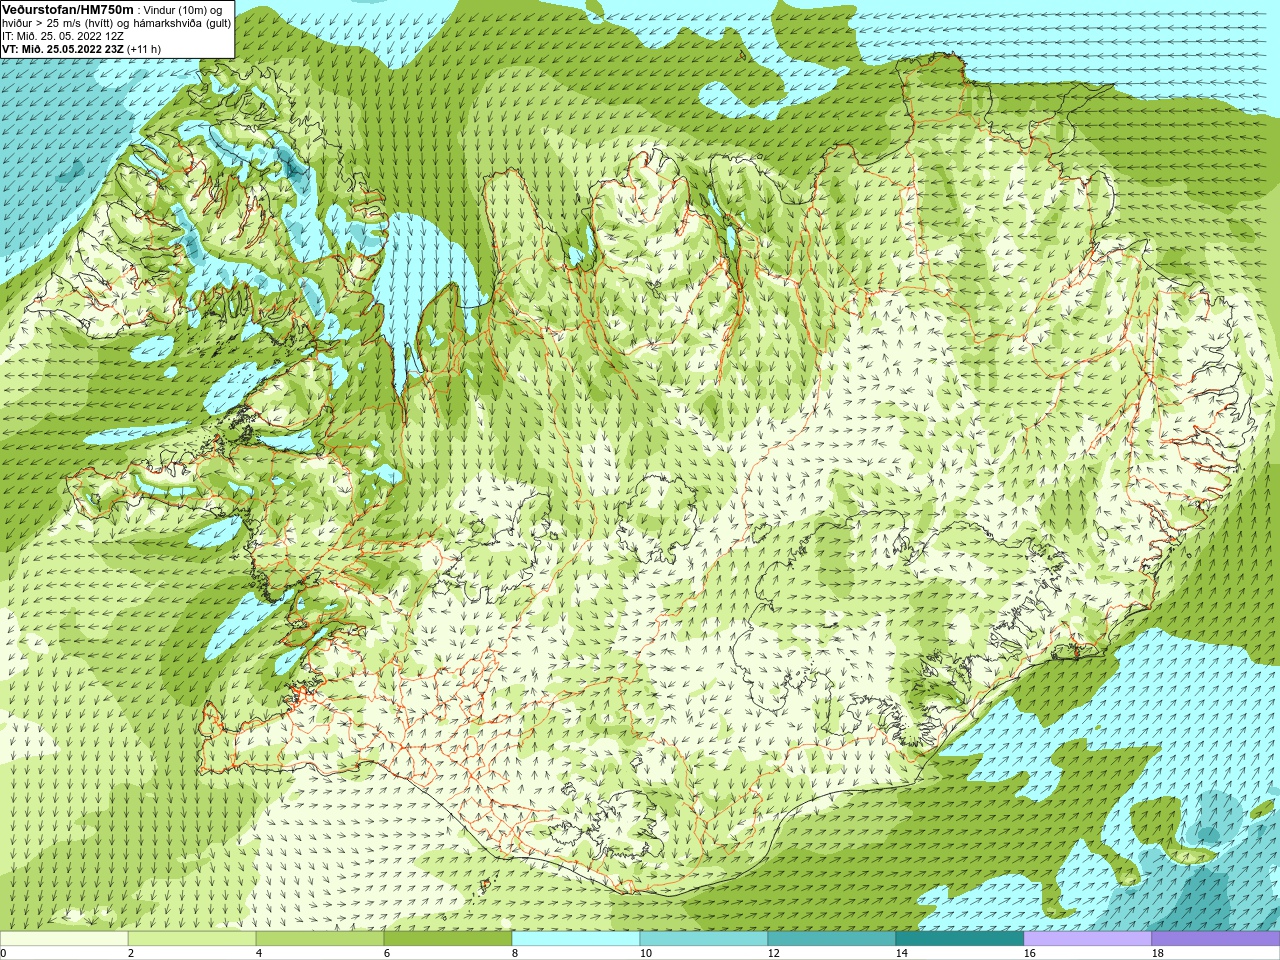Click the scale label '18'

(1157, 953)
